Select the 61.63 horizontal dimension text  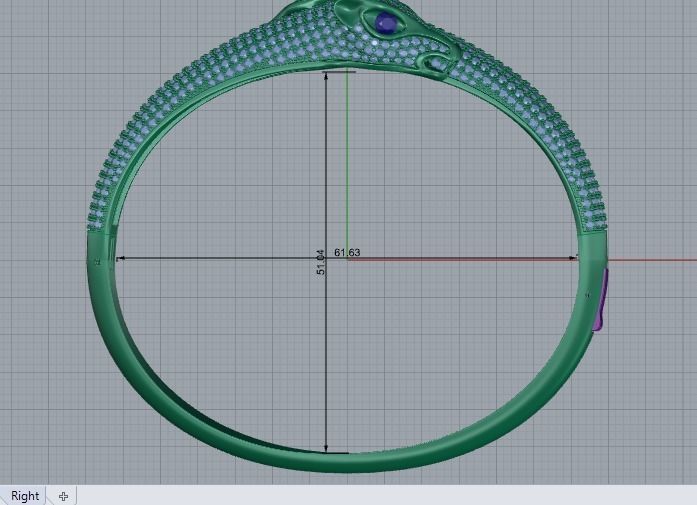tap(347, 252)
